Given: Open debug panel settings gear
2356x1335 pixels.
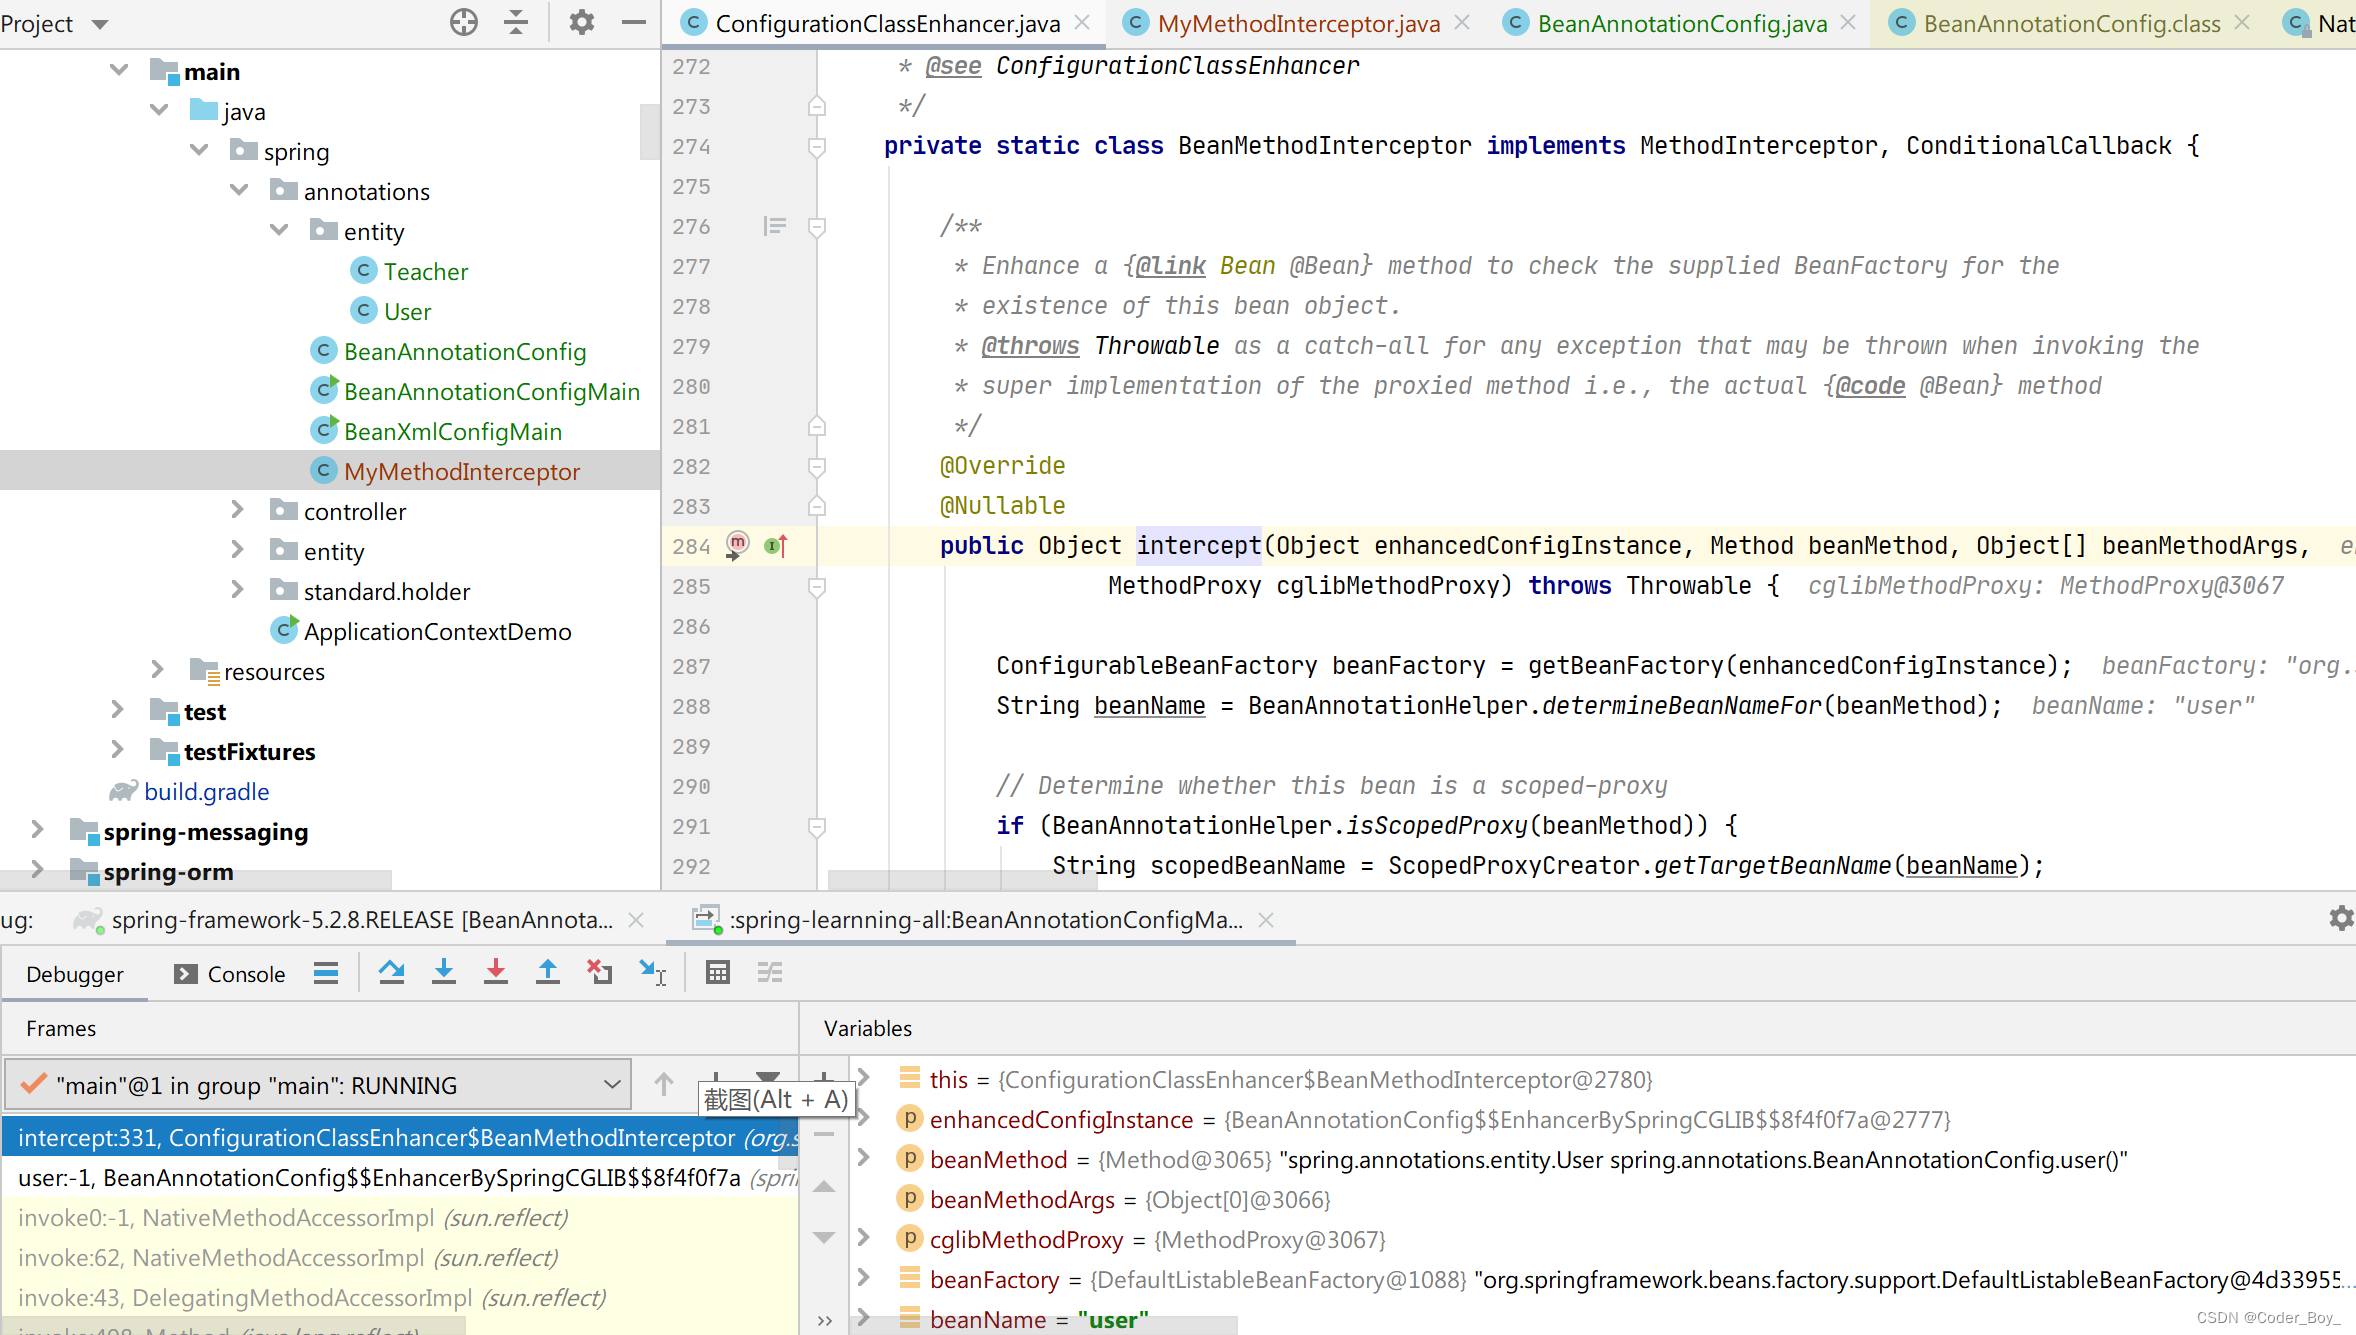Looking at the screenshot, I should pyautogui.click(x=2341, y=918).
